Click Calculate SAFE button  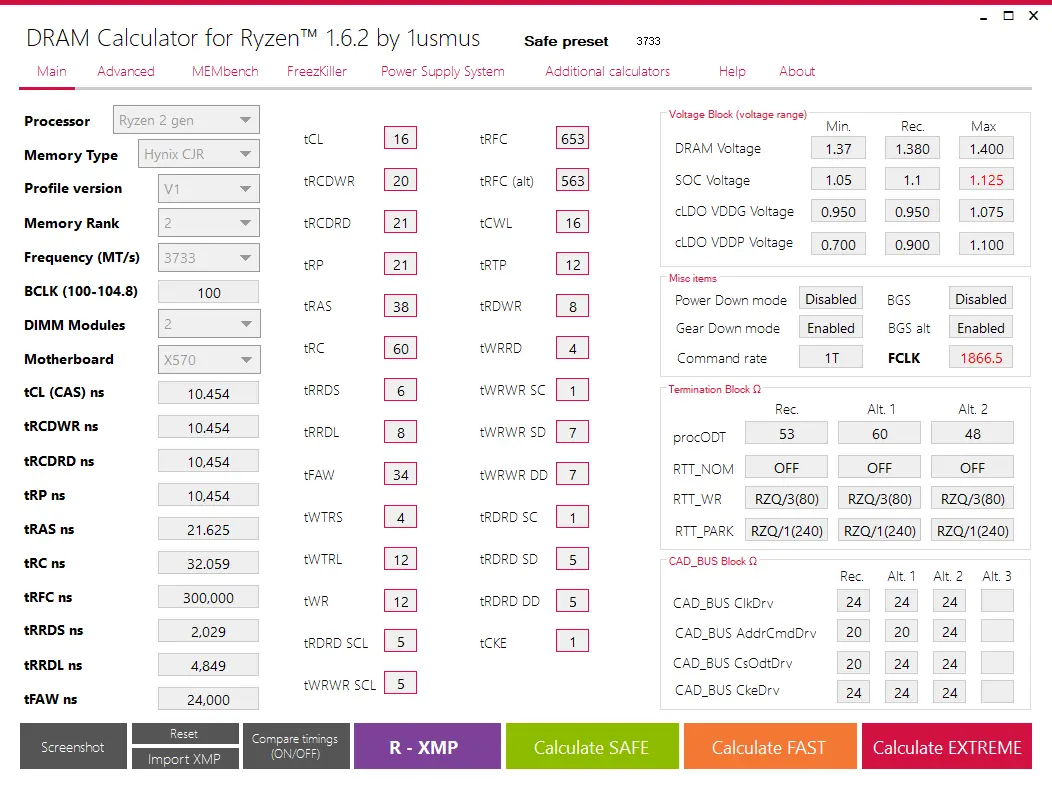coord(592,746)
